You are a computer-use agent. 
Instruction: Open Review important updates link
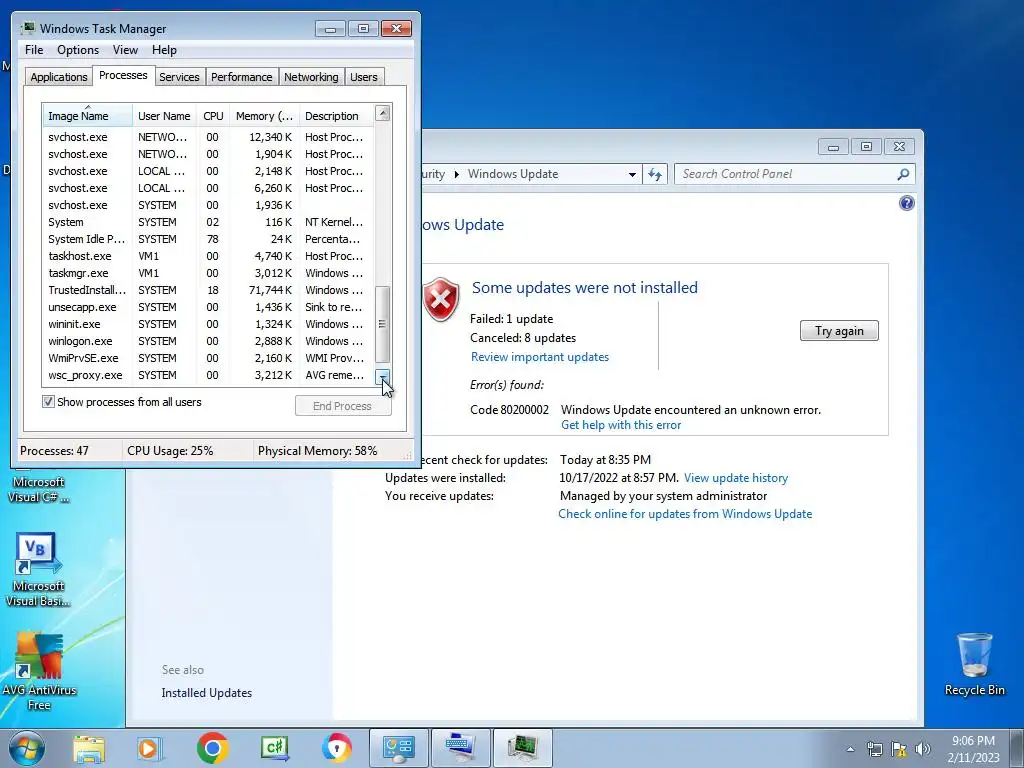pos(539,357)
